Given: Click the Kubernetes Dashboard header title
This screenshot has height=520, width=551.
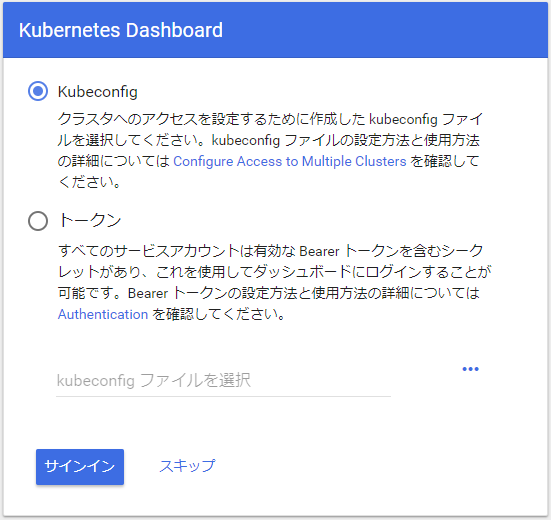Looking at the screenshot, I should [121, 30].
